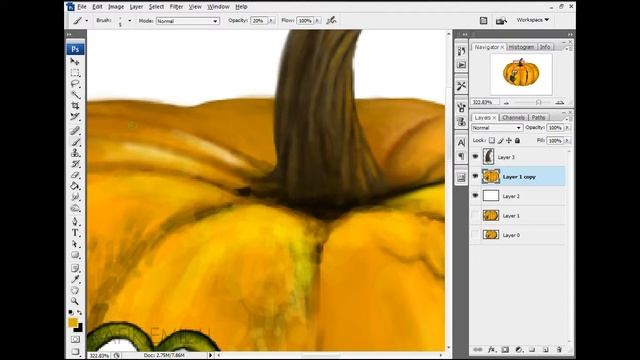Create a new layer
This screenshot has width=640, height=360.
[546, 349]
